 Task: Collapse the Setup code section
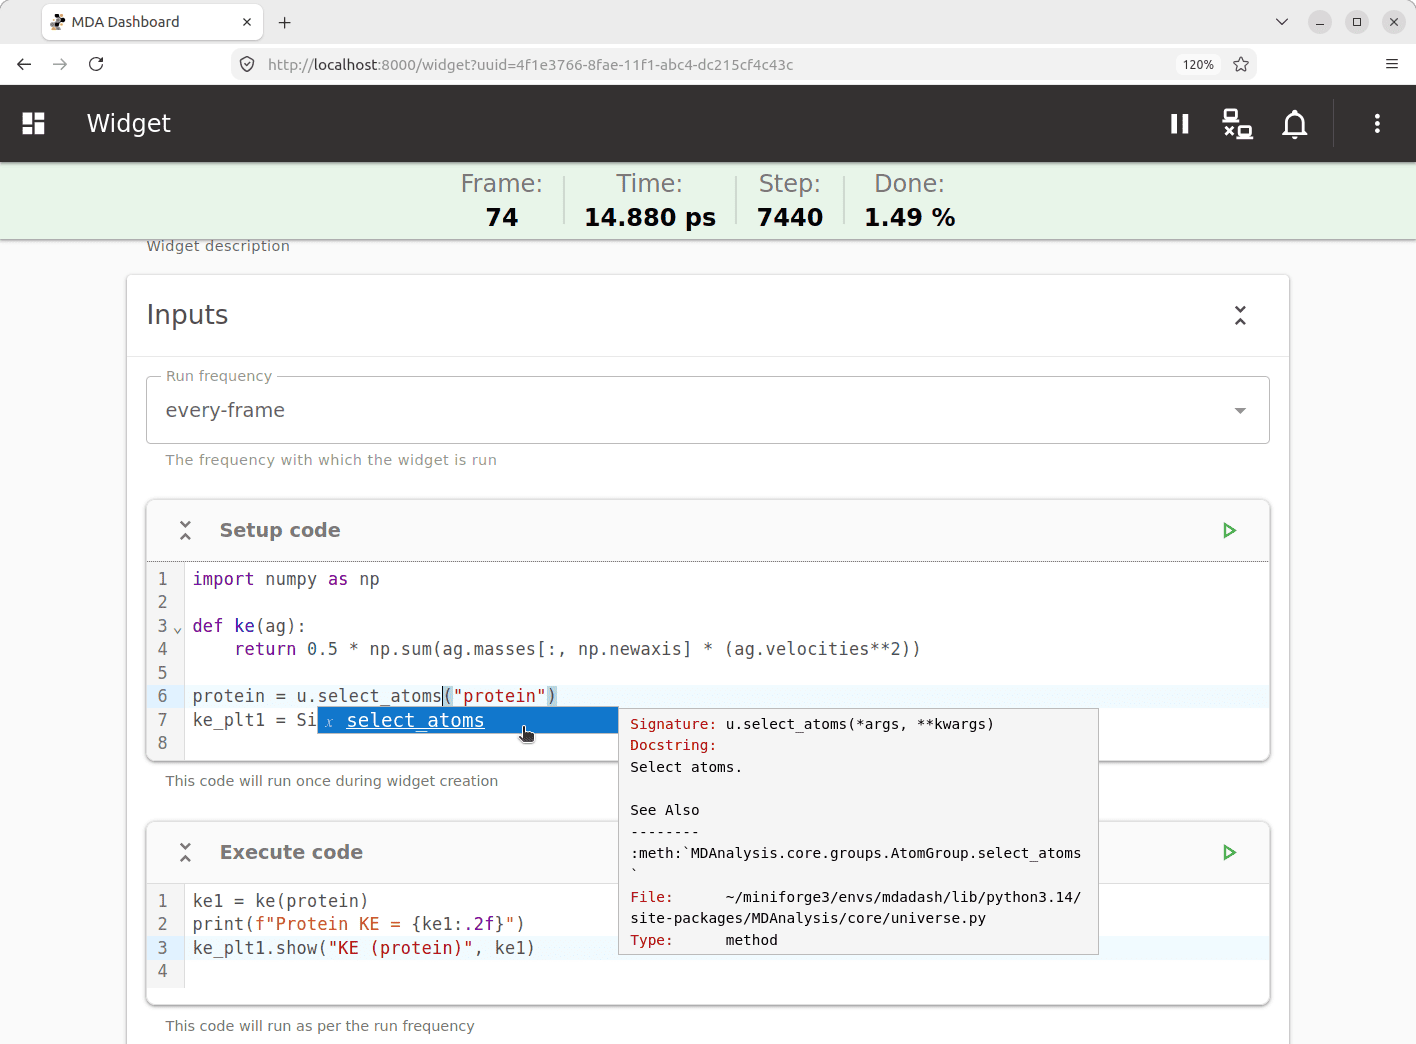pos(185,530)
